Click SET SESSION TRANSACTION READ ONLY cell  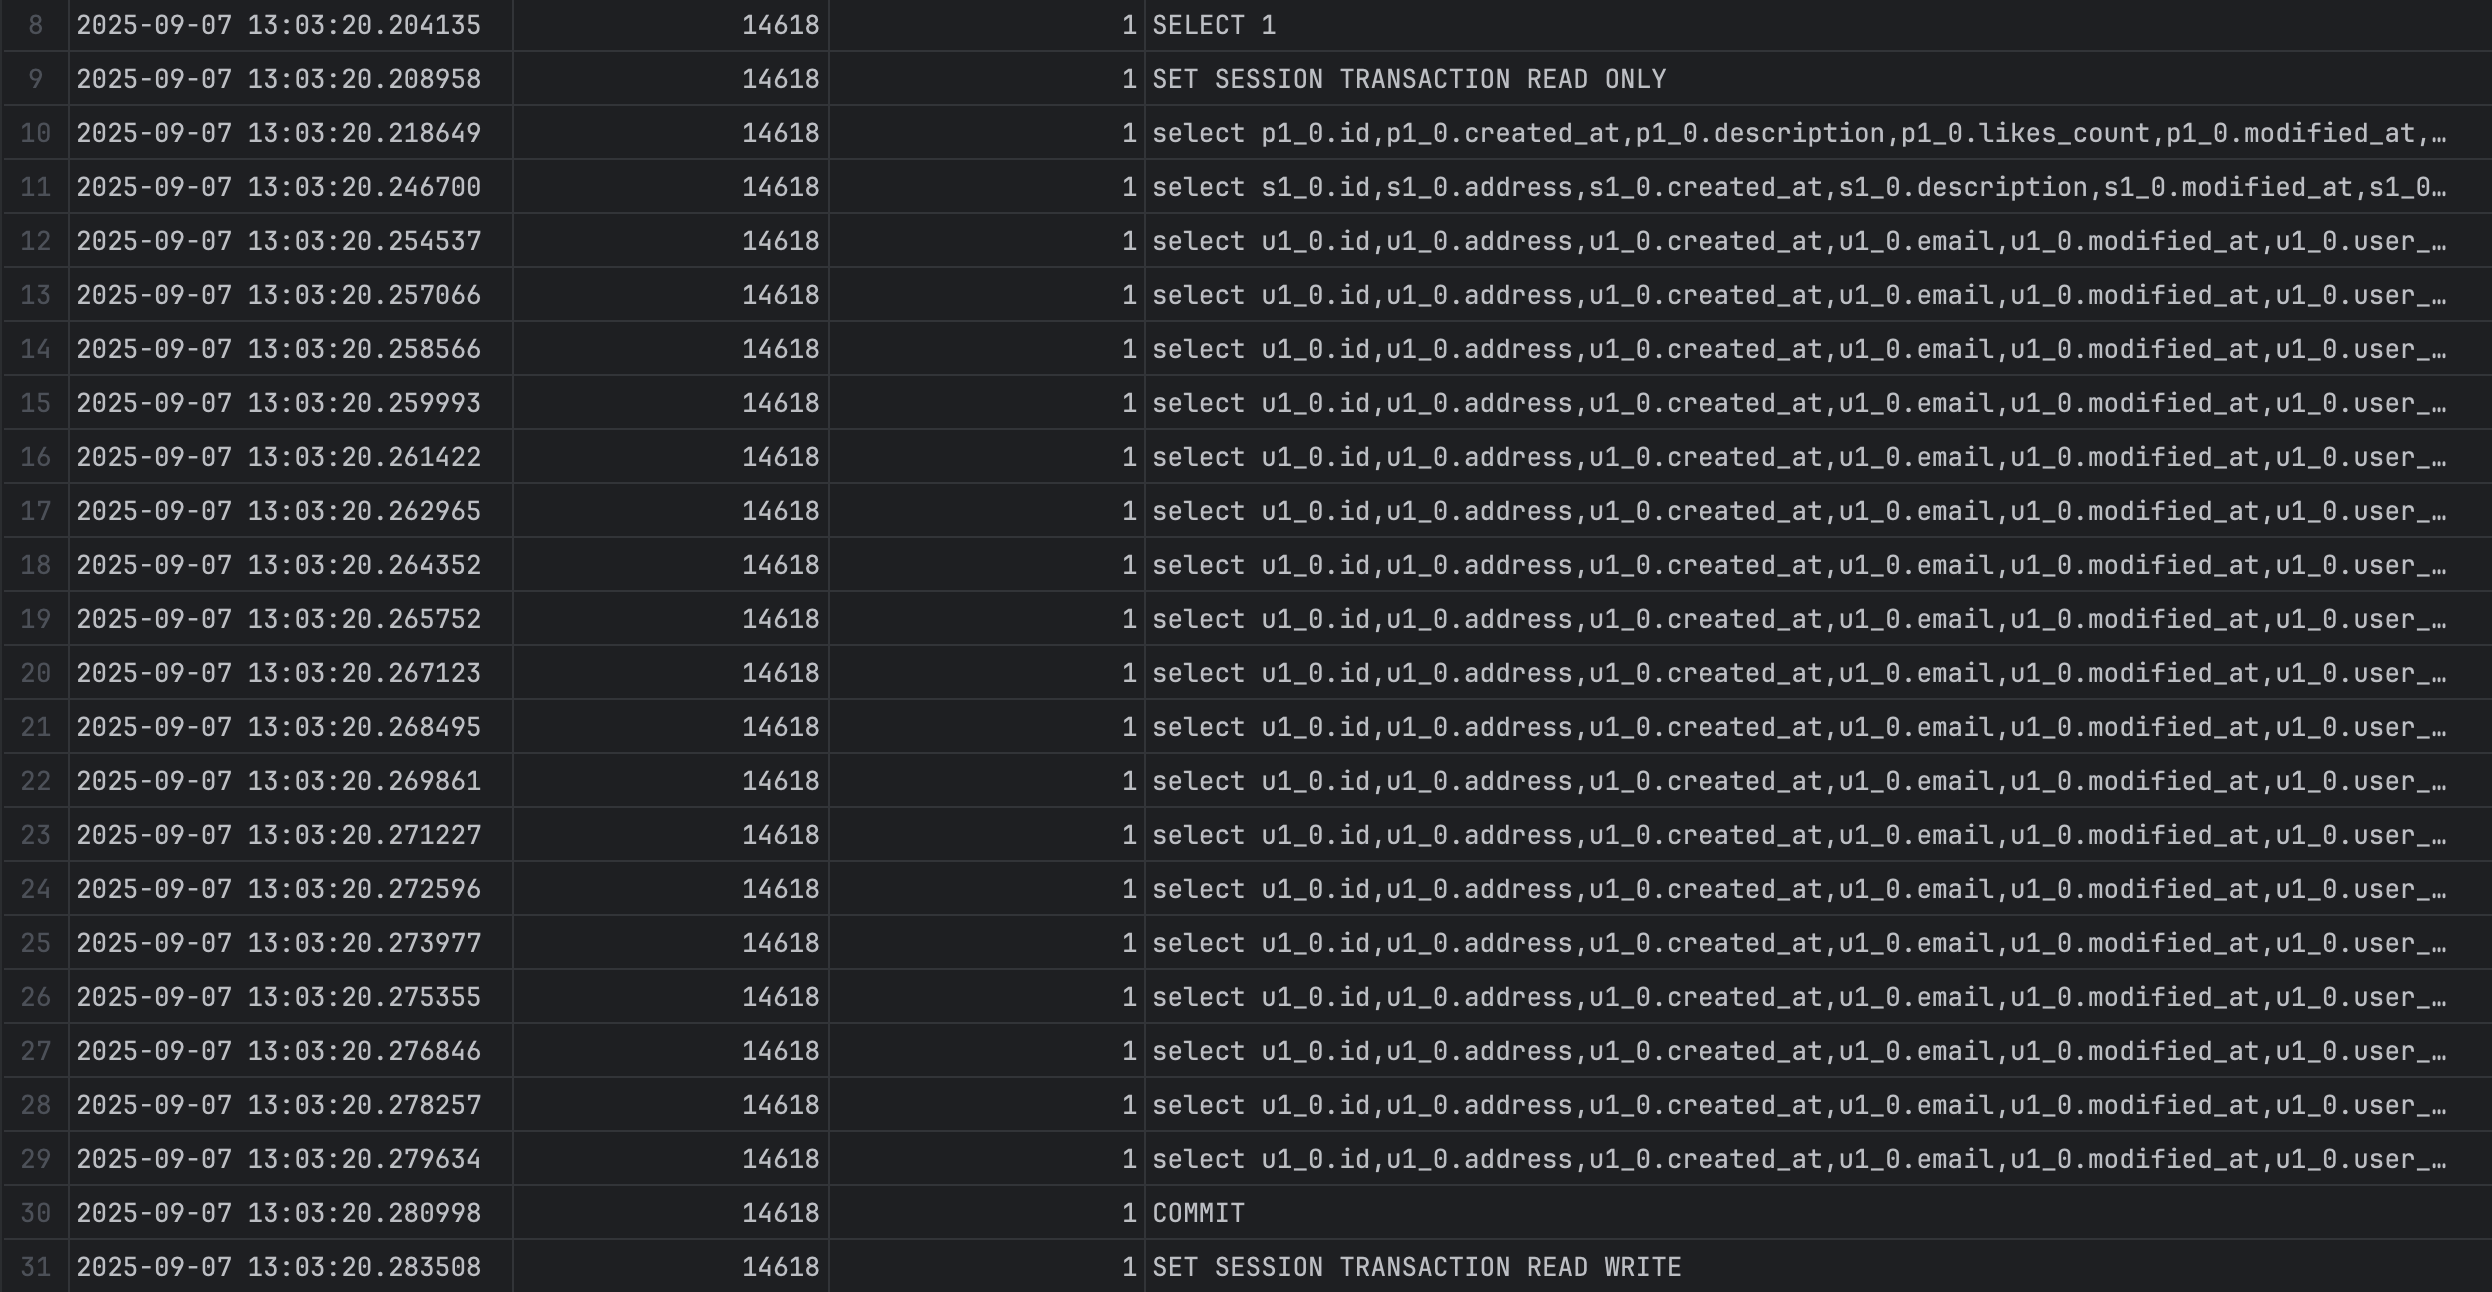point(1408,79)
